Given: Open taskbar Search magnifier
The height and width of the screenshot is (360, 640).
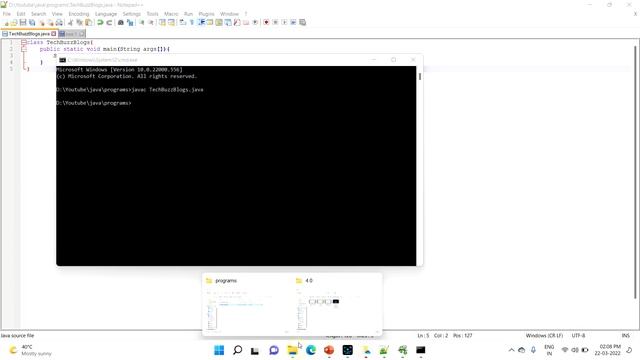Looking at the screenshot, I should [x=237, y=350].
